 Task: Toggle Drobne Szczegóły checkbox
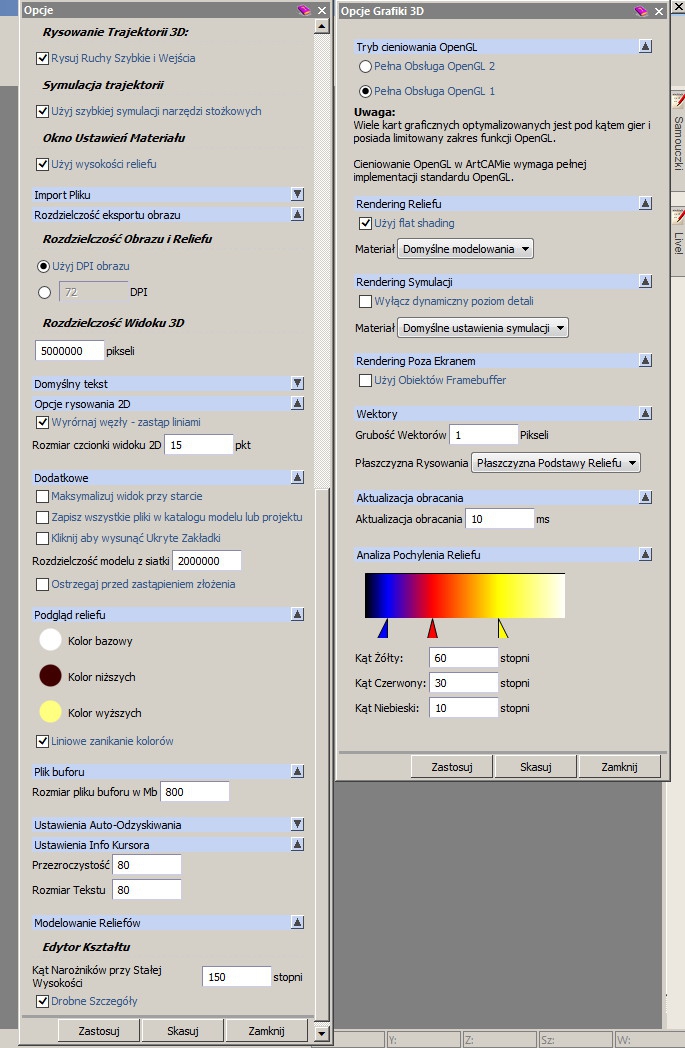tap(43, 1001)
